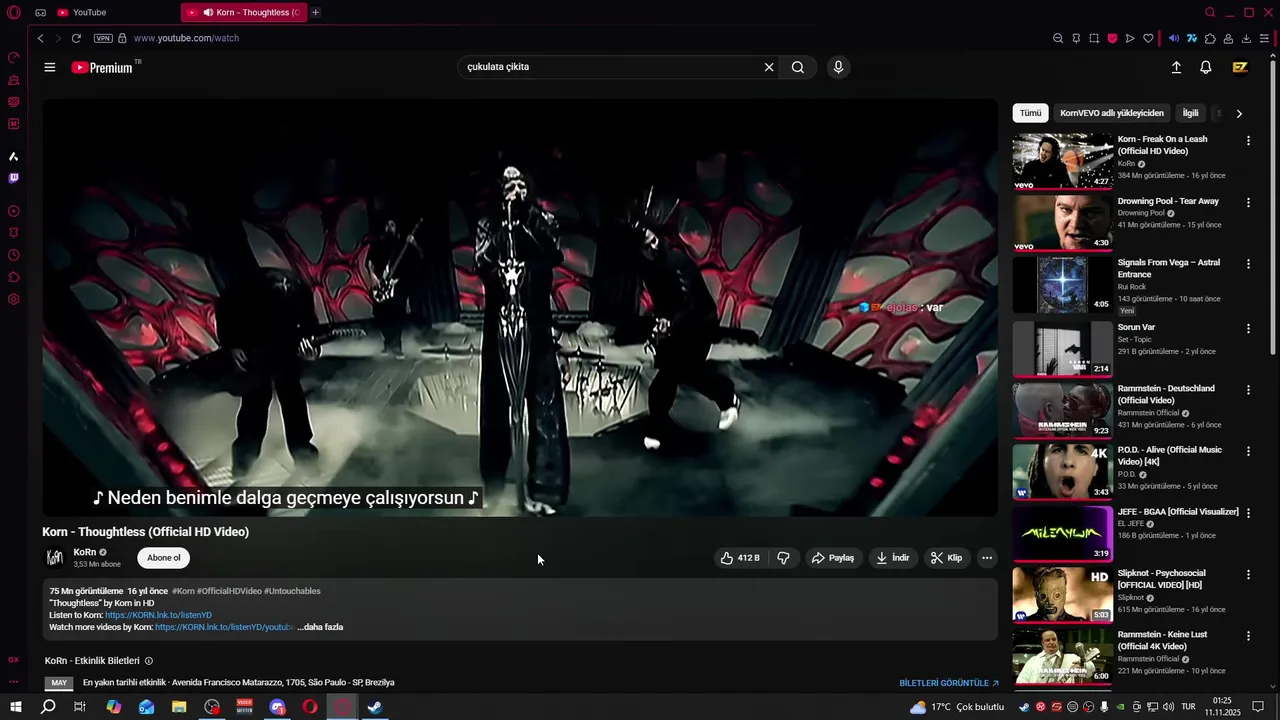Click the search magnifier button
The image size is (1280, 720).
pos(798,67)
